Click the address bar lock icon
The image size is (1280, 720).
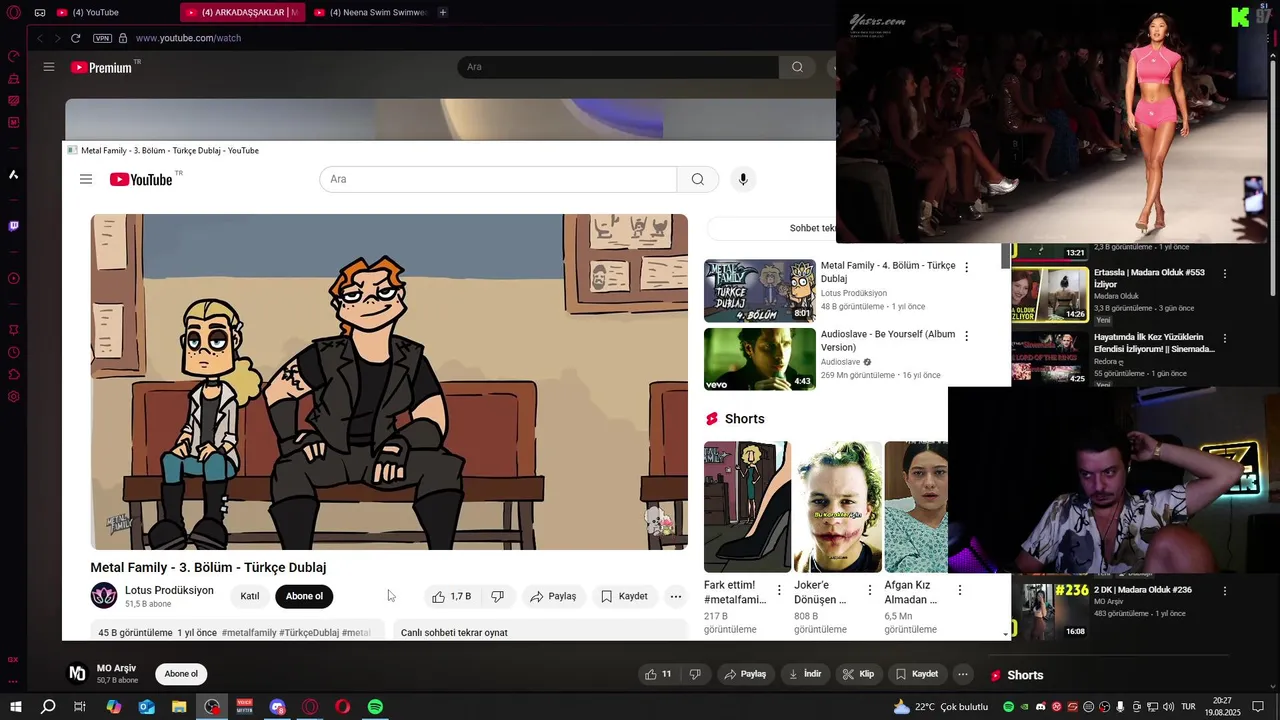click(123, 38)
